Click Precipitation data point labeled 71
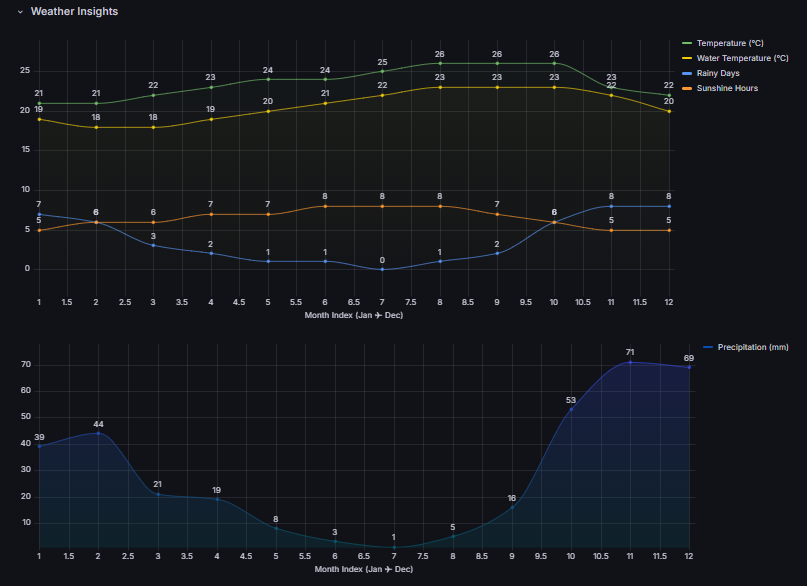Image resolution: width=807 pixels, height=586 pixels. click(x=630, y=362)
